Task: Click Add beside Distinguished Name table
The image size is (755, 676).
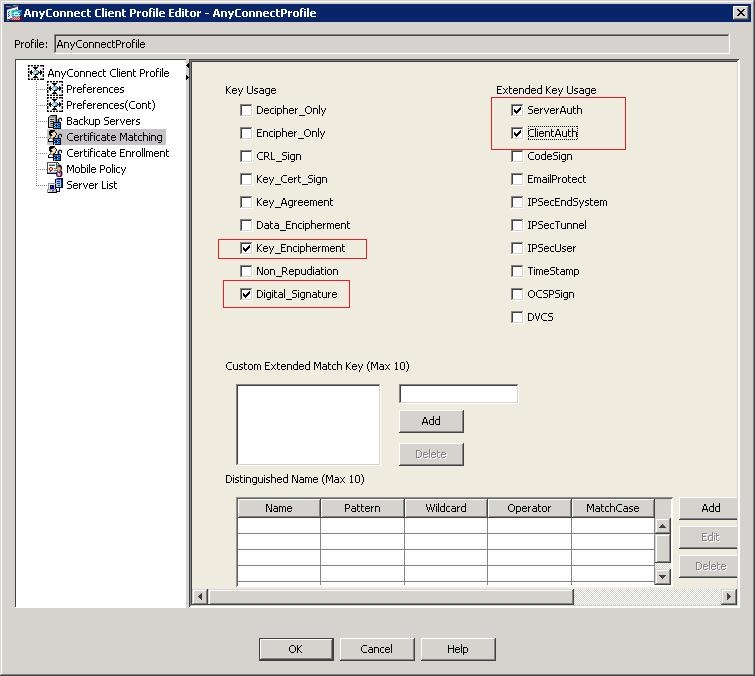Action: (x=708, y=508)
